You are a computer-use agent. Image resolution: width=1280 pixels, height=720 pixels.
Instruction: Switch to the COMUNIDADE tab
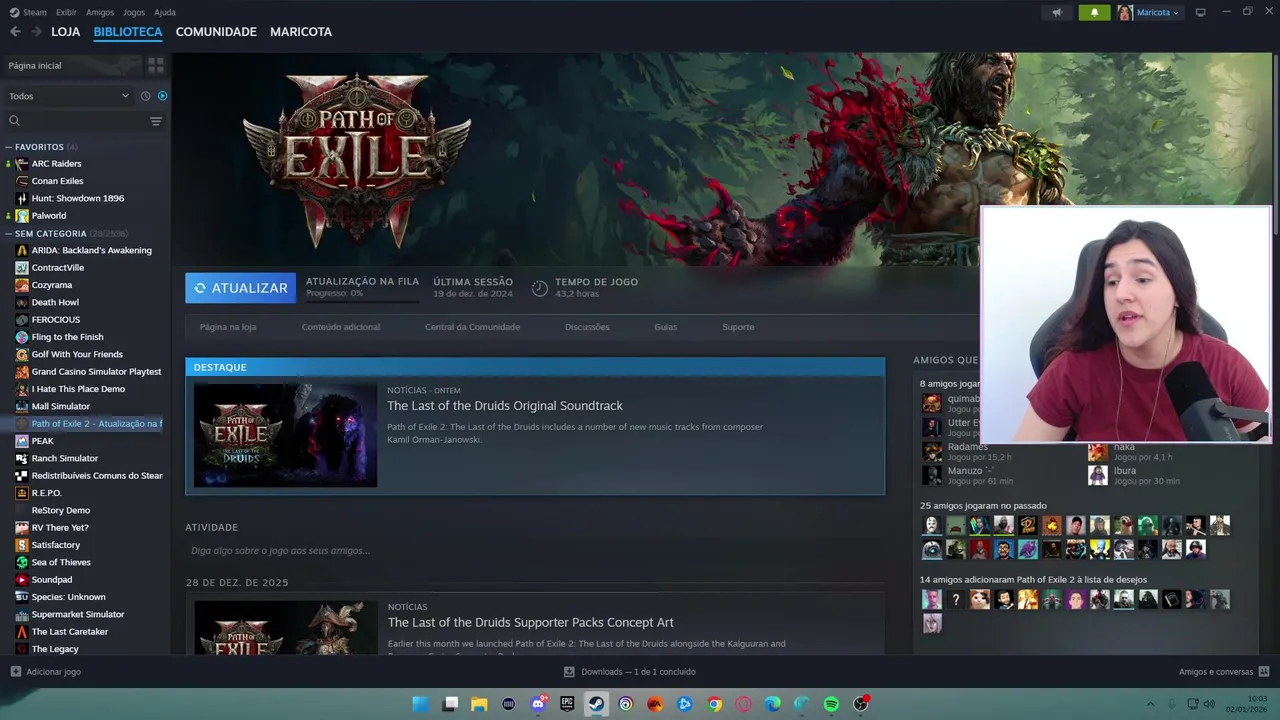click(x=216, y=32)
